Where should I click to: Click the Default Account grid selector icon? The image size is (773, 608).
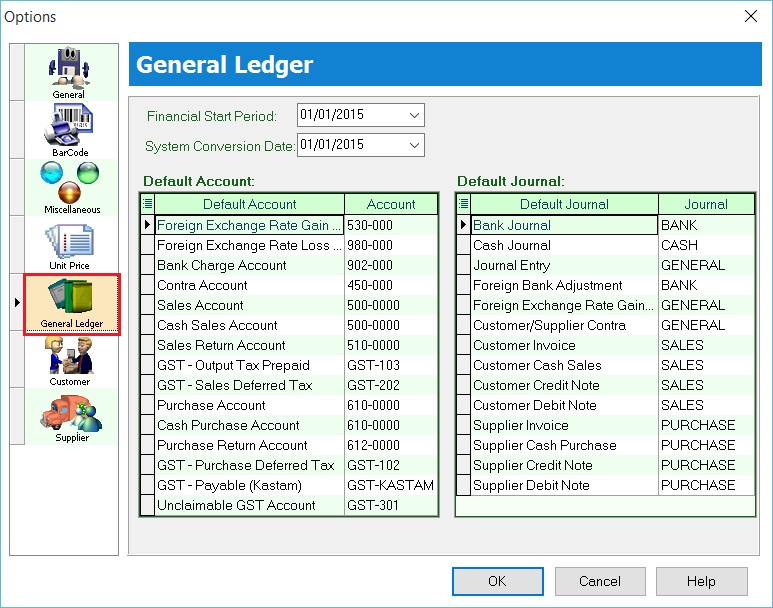point(147,204)
